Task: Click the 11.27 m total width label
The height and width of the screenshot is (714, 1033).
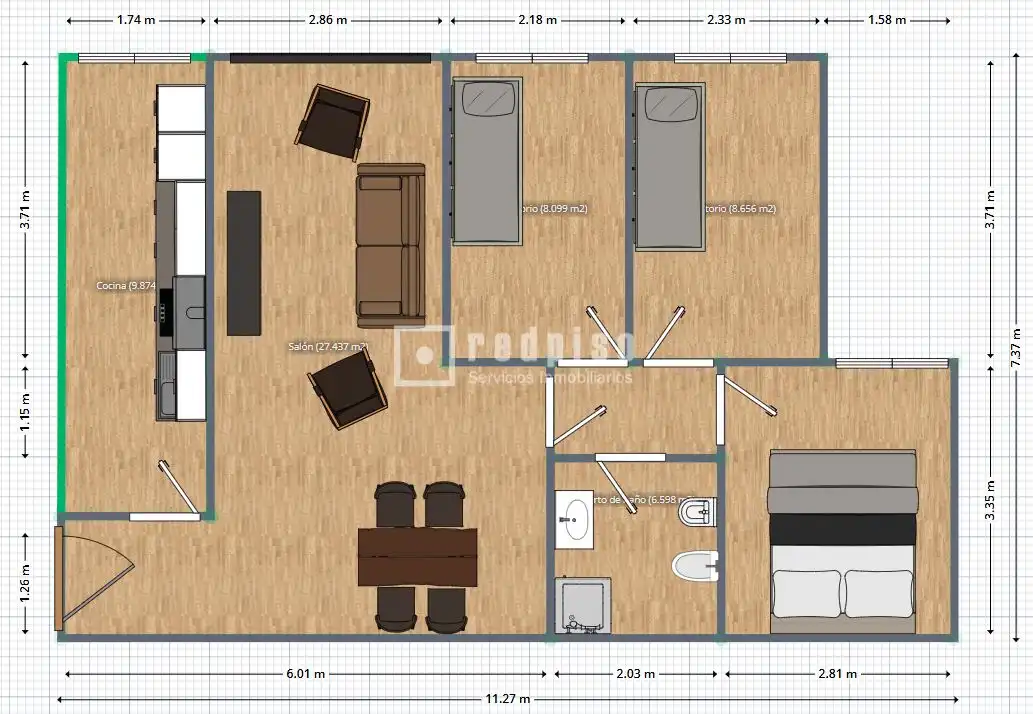Action: 508,699
